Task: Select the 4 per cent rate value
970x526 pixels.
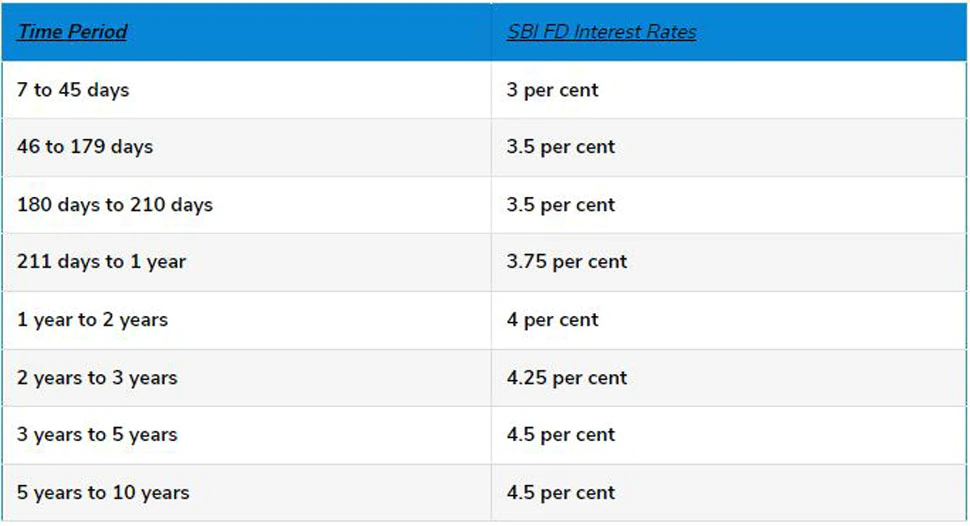Action: pos(552,320)
